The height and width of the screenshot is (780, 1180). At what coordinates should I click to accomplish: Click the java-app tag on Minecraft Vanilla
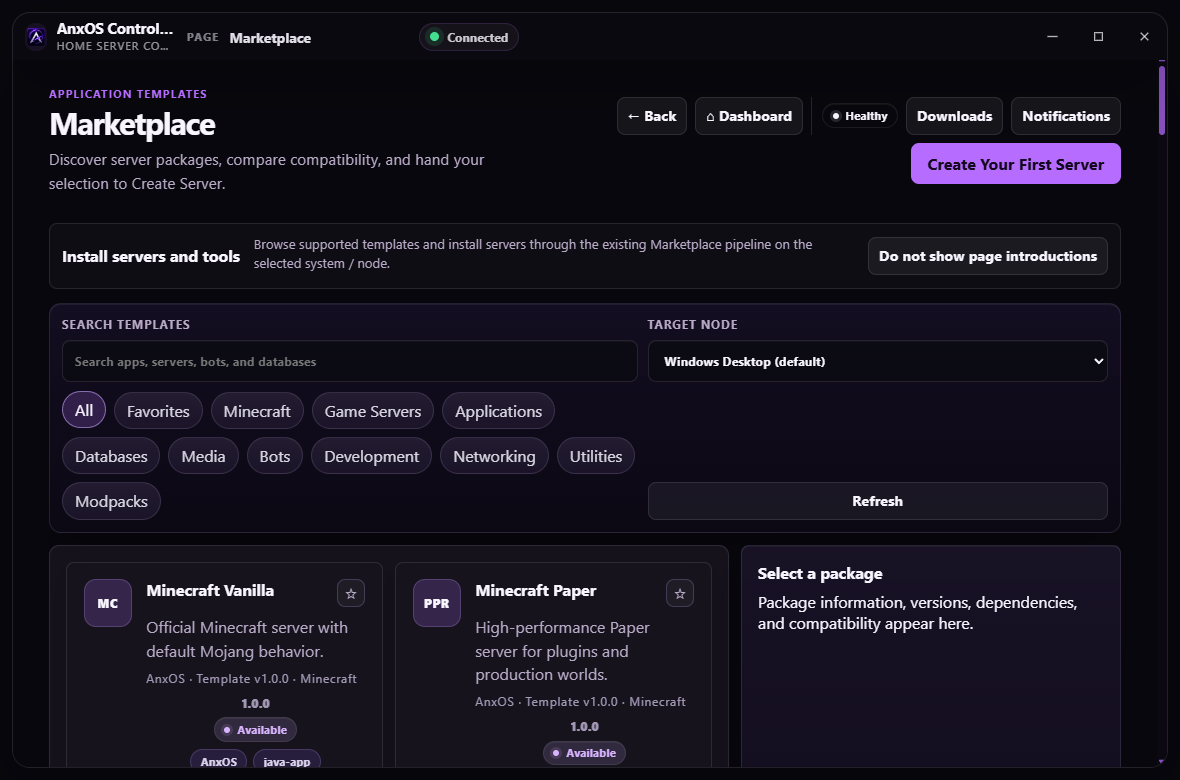287,760
